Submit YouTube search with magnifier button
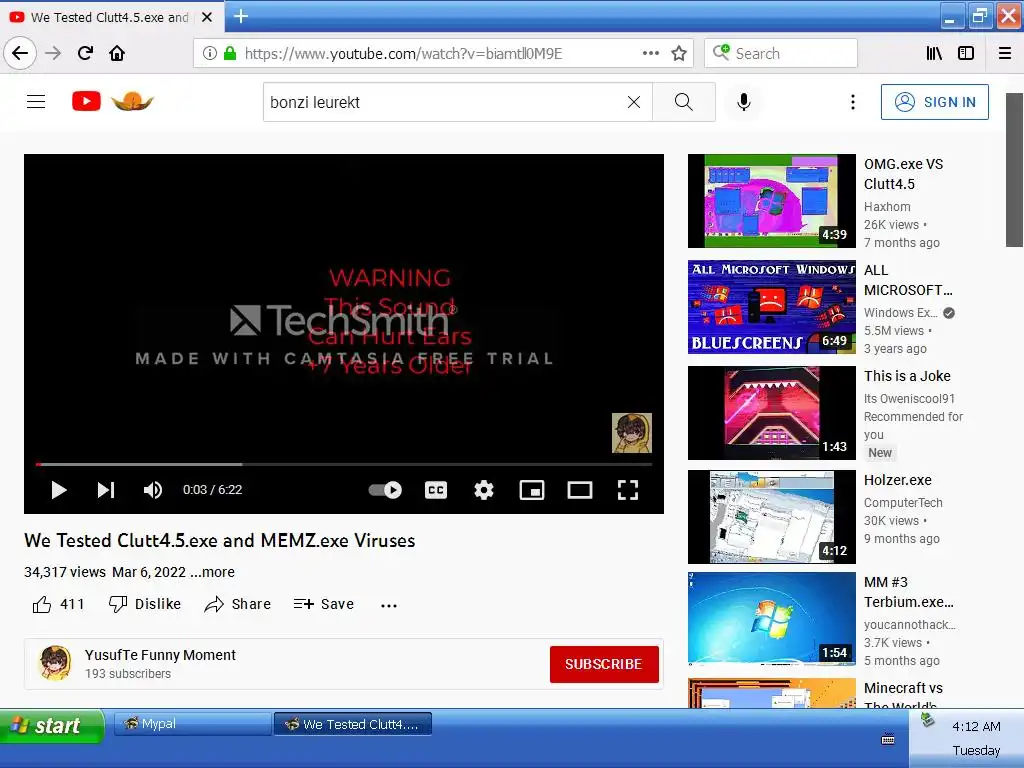This screenshot has width=1024, height=768. point(684,102)
